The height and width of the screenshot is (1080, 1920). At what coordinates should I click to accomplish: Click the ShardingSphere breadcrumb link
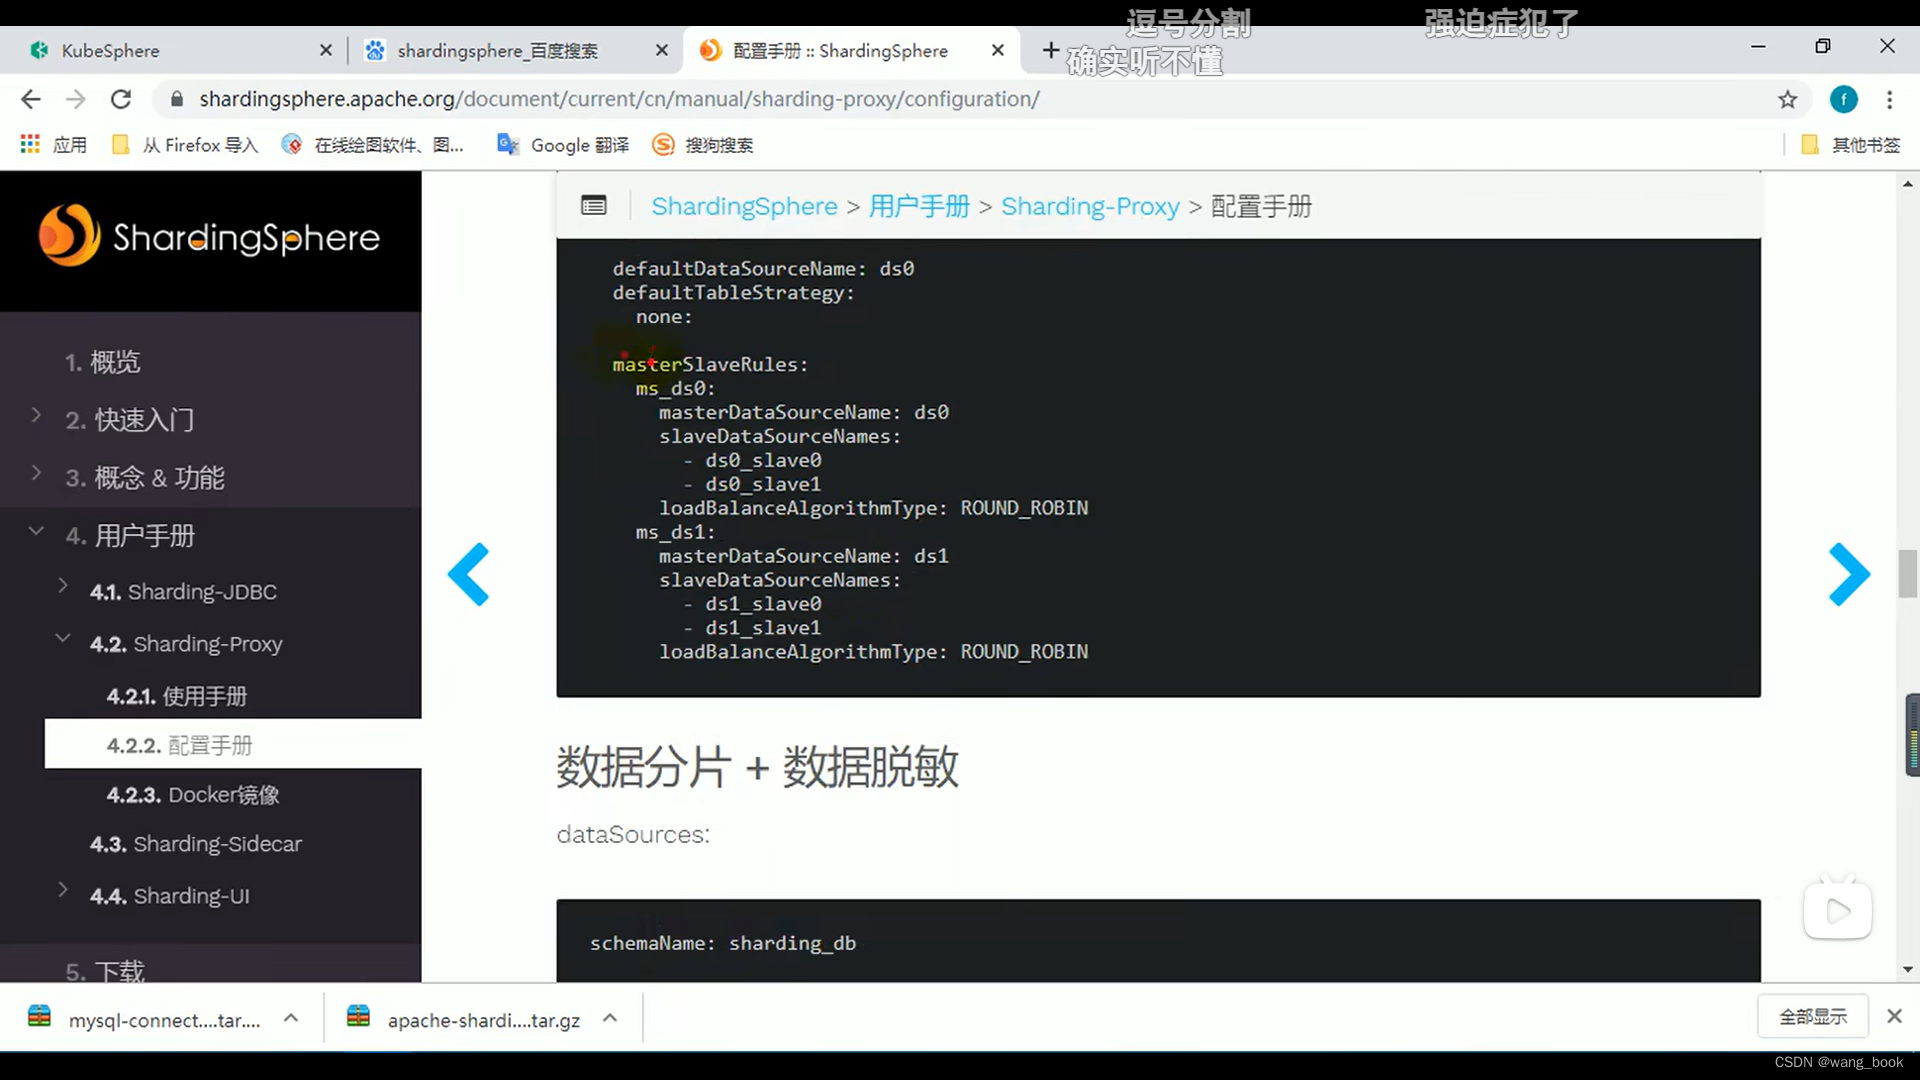click(x=744, y=206)
